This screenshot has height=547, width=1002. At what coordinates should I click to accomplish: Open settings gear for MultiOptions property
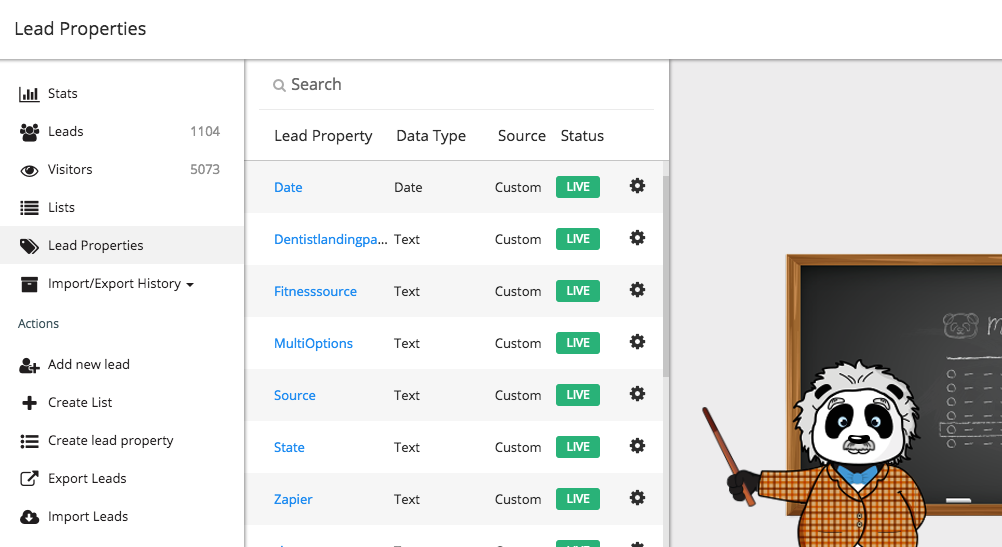(x=637, y=342)
